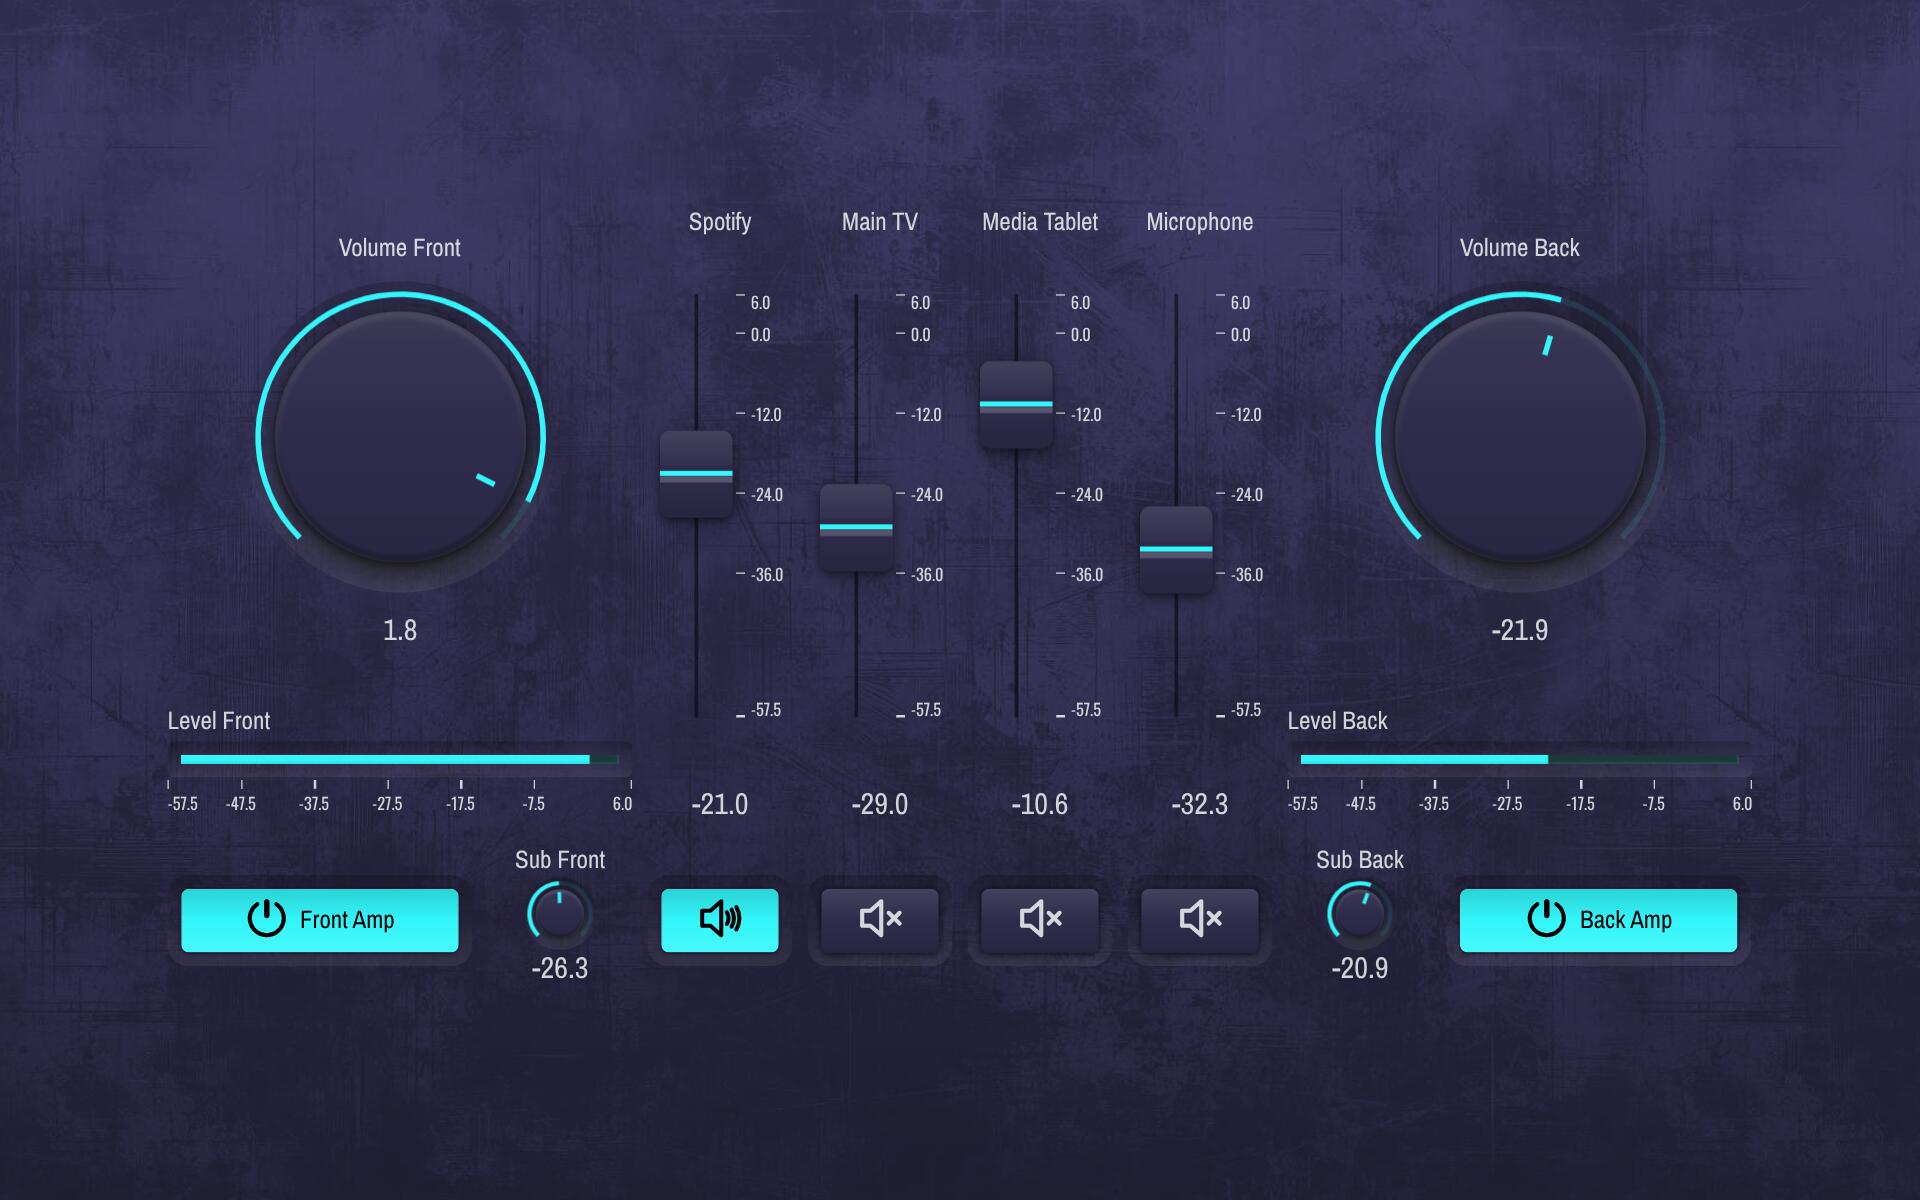Unmute the Main TV channel

[x=879, y=919]
